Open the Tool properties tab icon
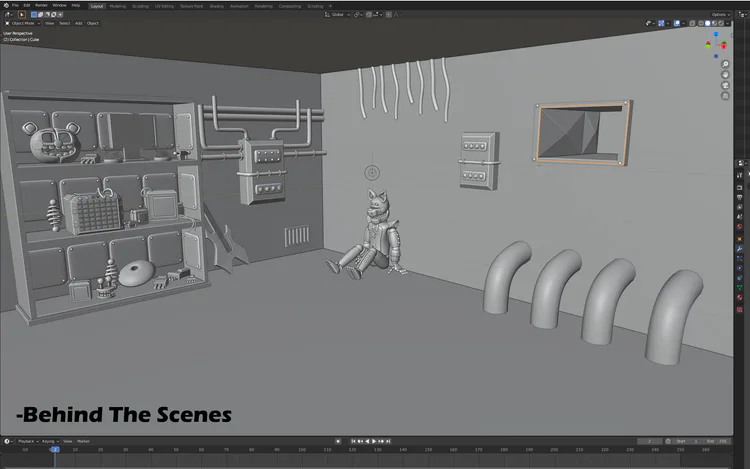Image resolution: width=750 pixels, height=469 pixels. tap(739, 175)
